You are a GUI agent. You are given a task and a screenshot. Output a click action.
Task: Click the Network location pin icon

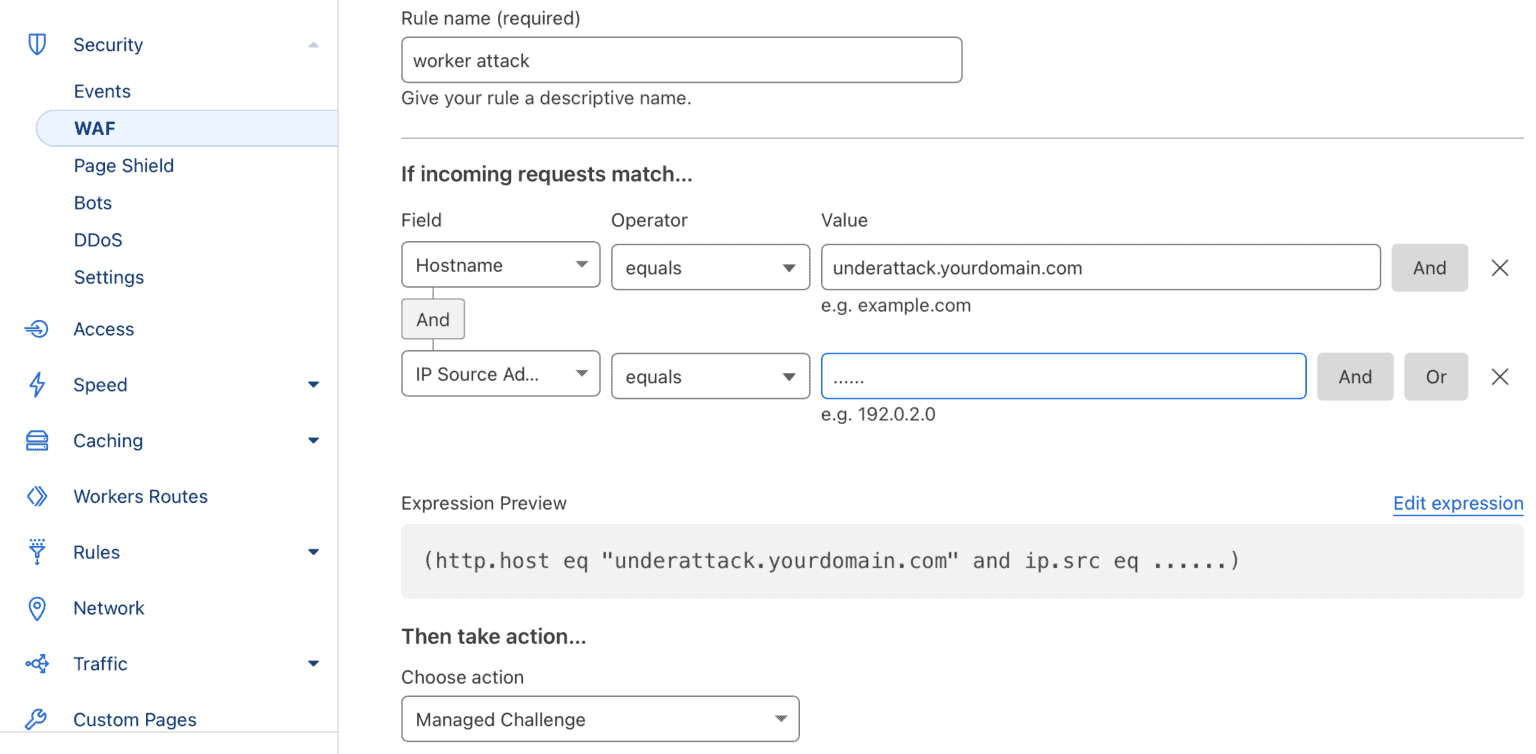tap(36, 607)
